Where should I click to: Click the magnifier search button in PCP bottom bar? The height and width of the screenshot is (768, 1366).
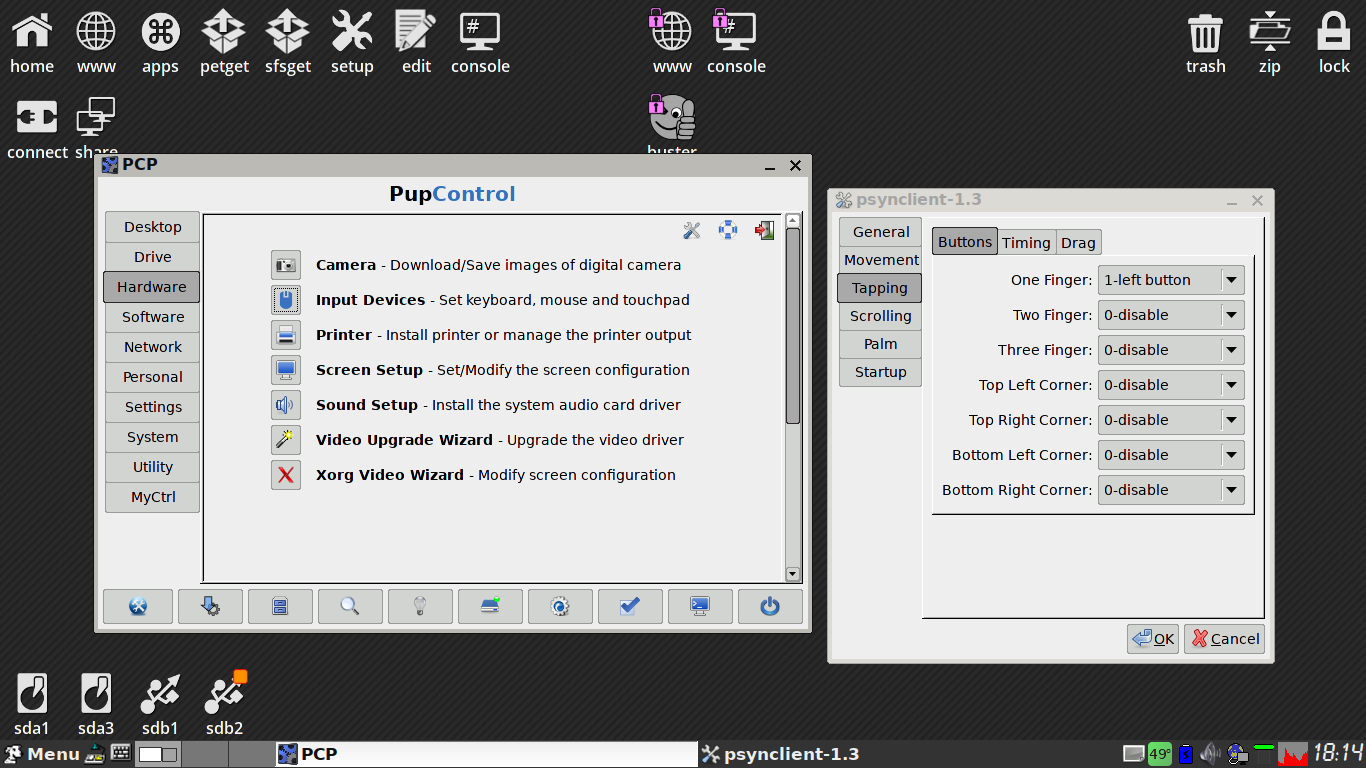coord(350,606)
